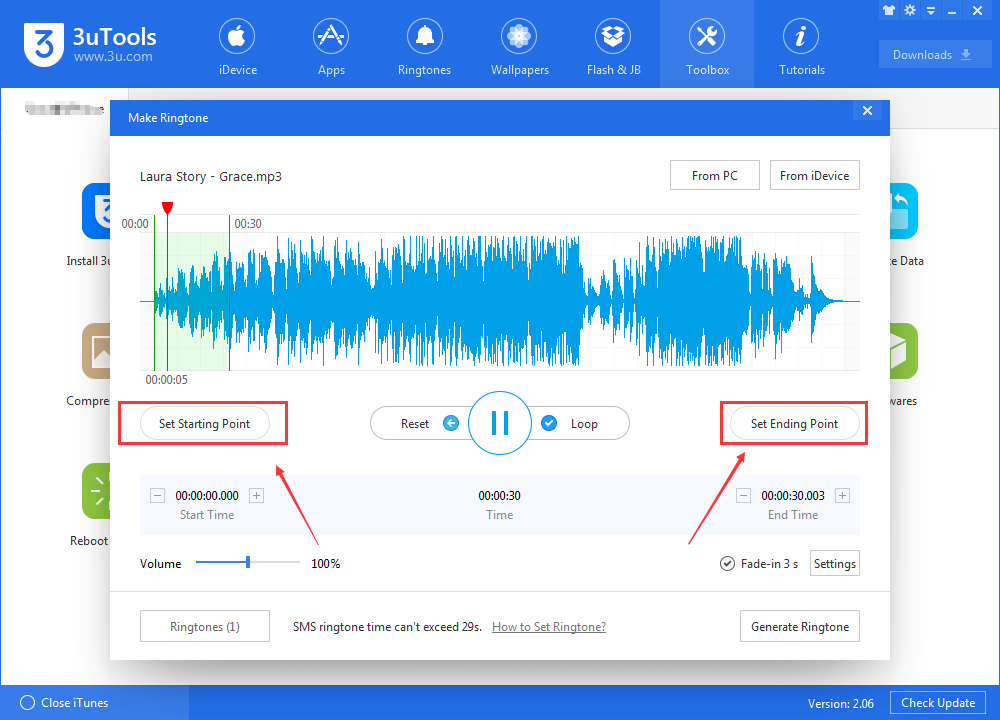
Task: Click the 00:00:30 Time value
Action: [x=499, y=496]
